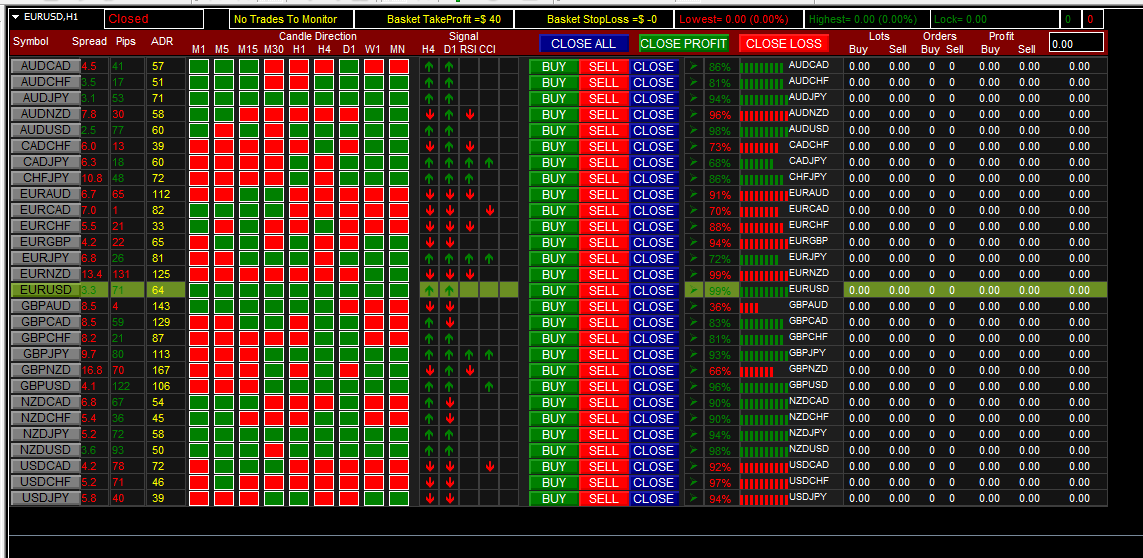This screenshot has width=1143, height=558.
Task: Select the highlighted EURUSD symbol button
Action: pos(45,290)
